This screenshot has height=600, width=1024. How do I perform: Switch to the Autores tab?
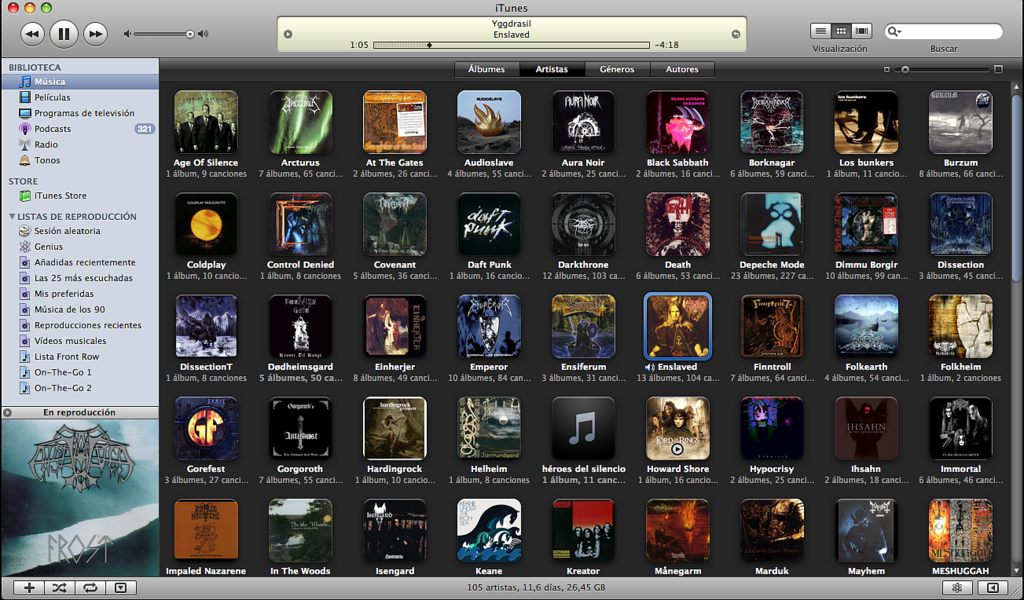(682, 69)
